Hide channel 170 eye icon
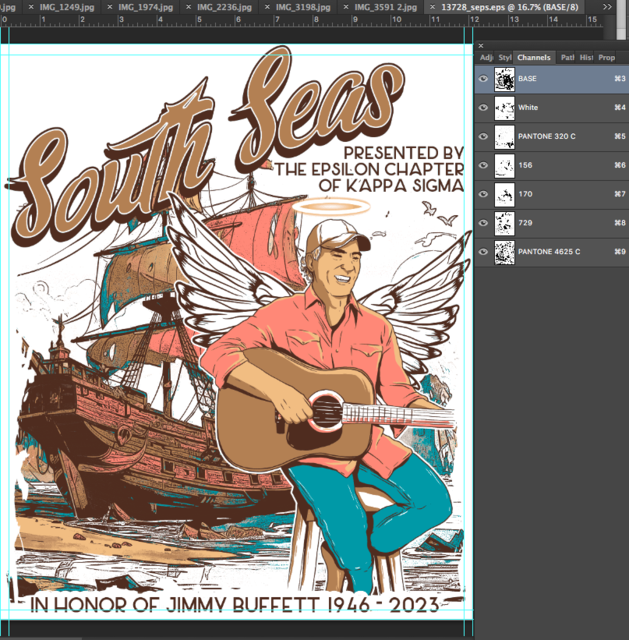The image size is (629, 640). (x=483, y=194)
